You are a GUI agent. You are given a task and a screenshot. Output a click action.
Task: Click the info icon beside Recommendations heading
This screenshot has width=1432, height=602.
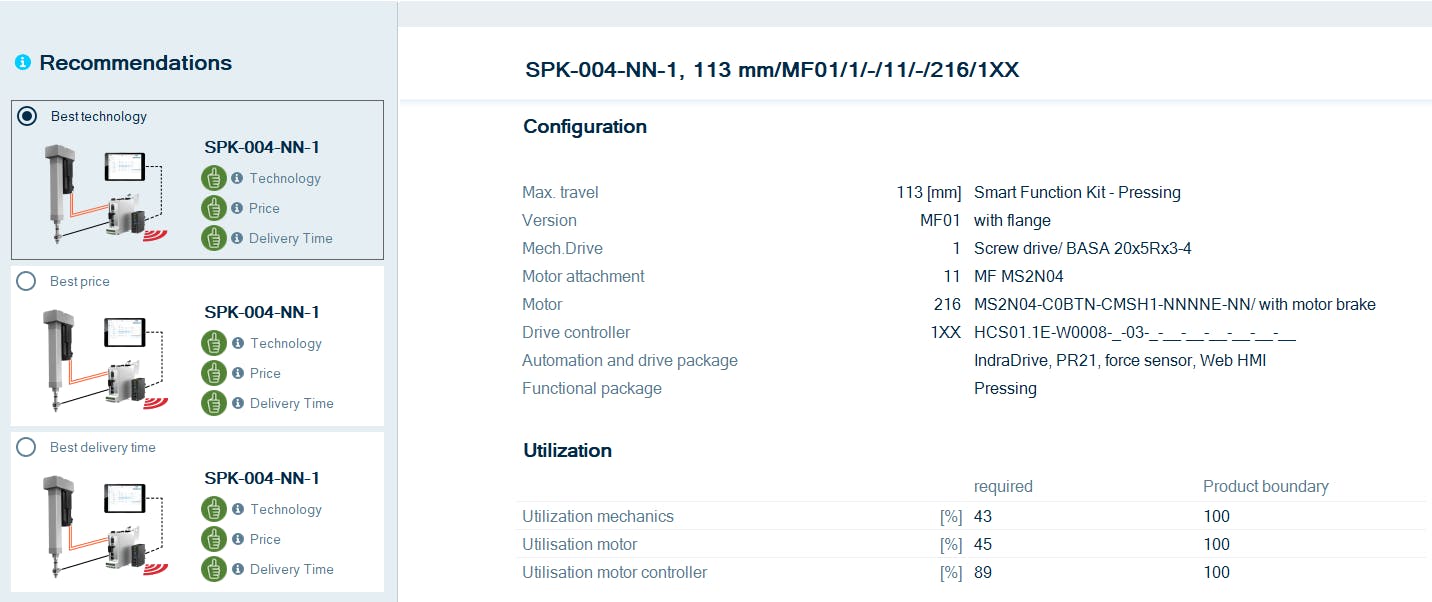pyautogui.click(x=23, y=63)
